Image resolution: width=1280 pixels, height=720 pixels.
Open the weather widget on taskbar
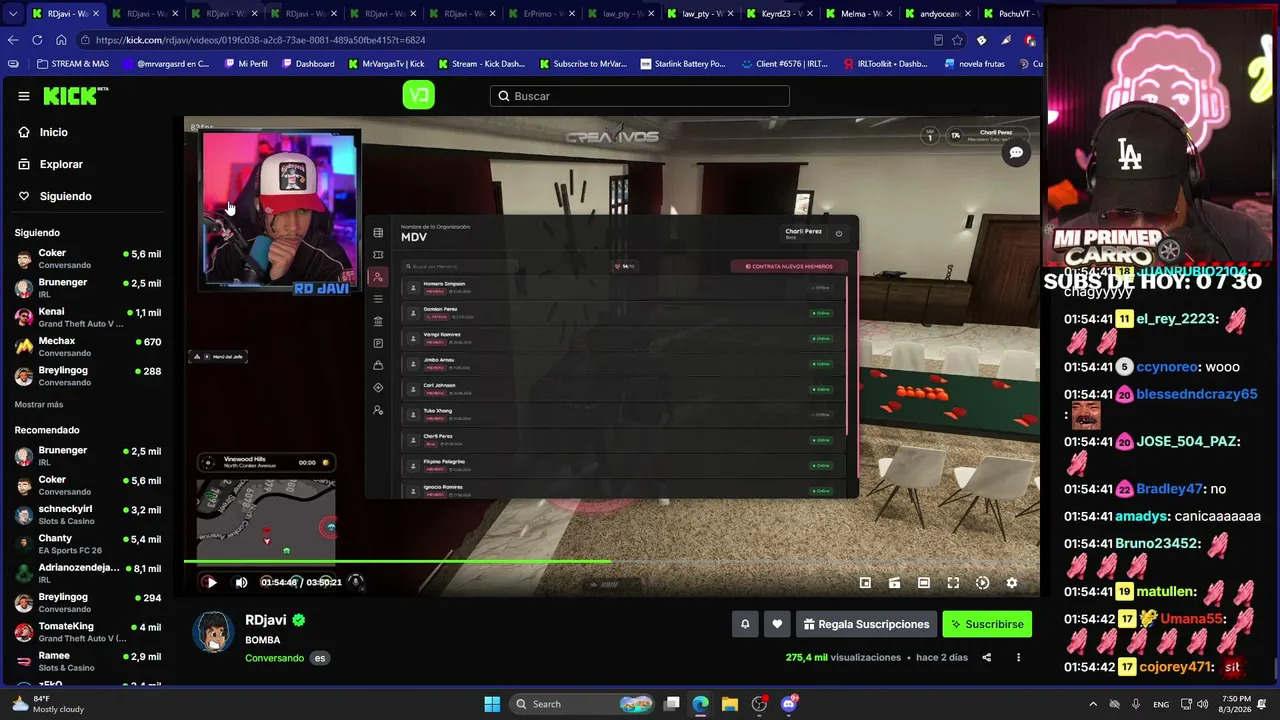(46, 704)
